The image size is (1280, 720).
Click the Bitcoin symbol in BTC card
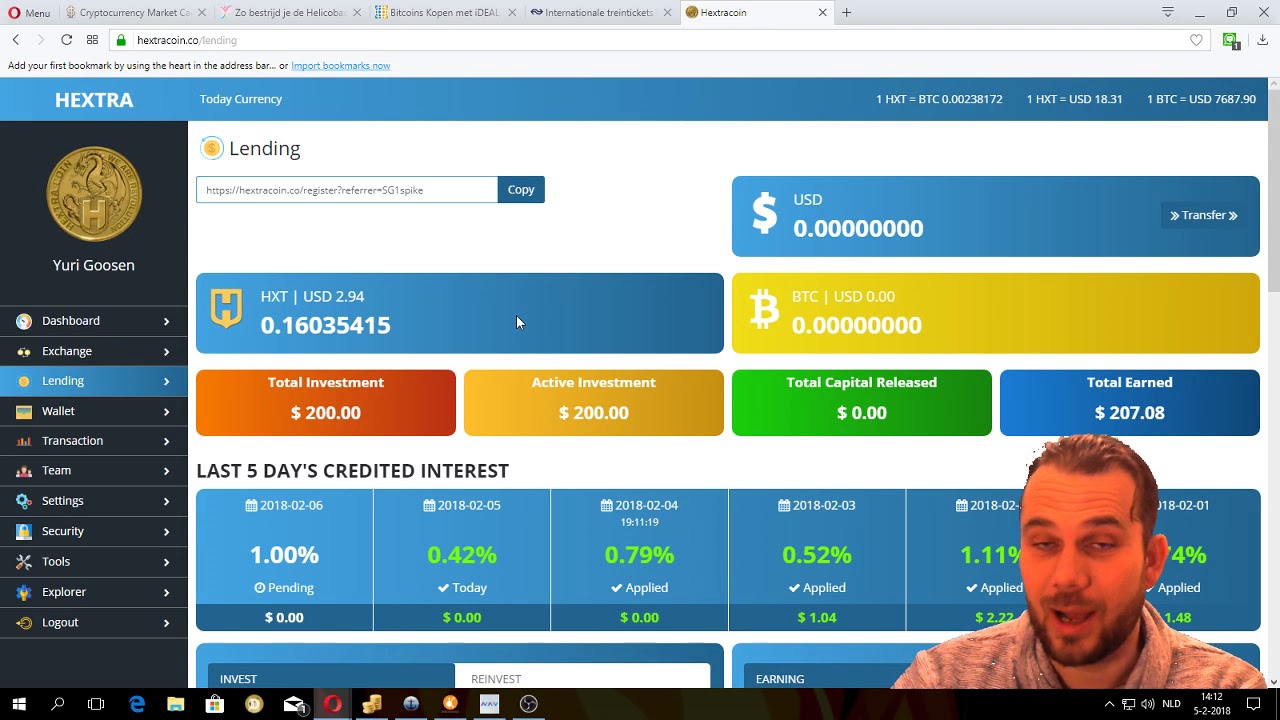pos(764,310)
